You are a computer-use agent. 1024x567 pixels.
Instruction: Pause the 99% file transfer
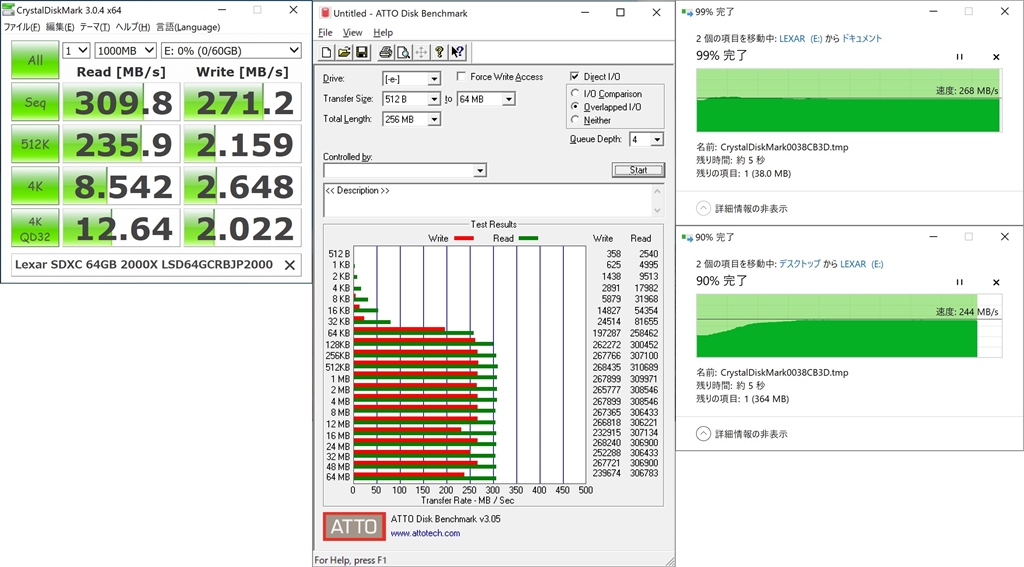959,57
